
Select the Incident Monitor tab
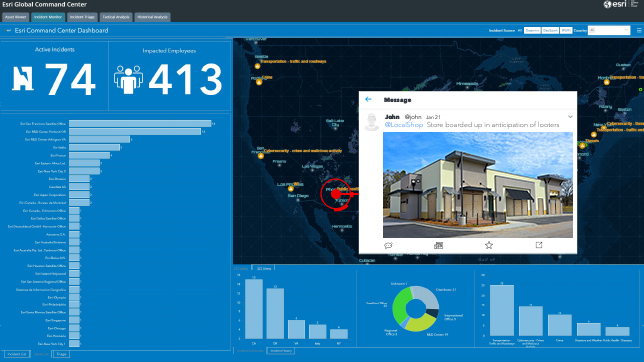48,17
